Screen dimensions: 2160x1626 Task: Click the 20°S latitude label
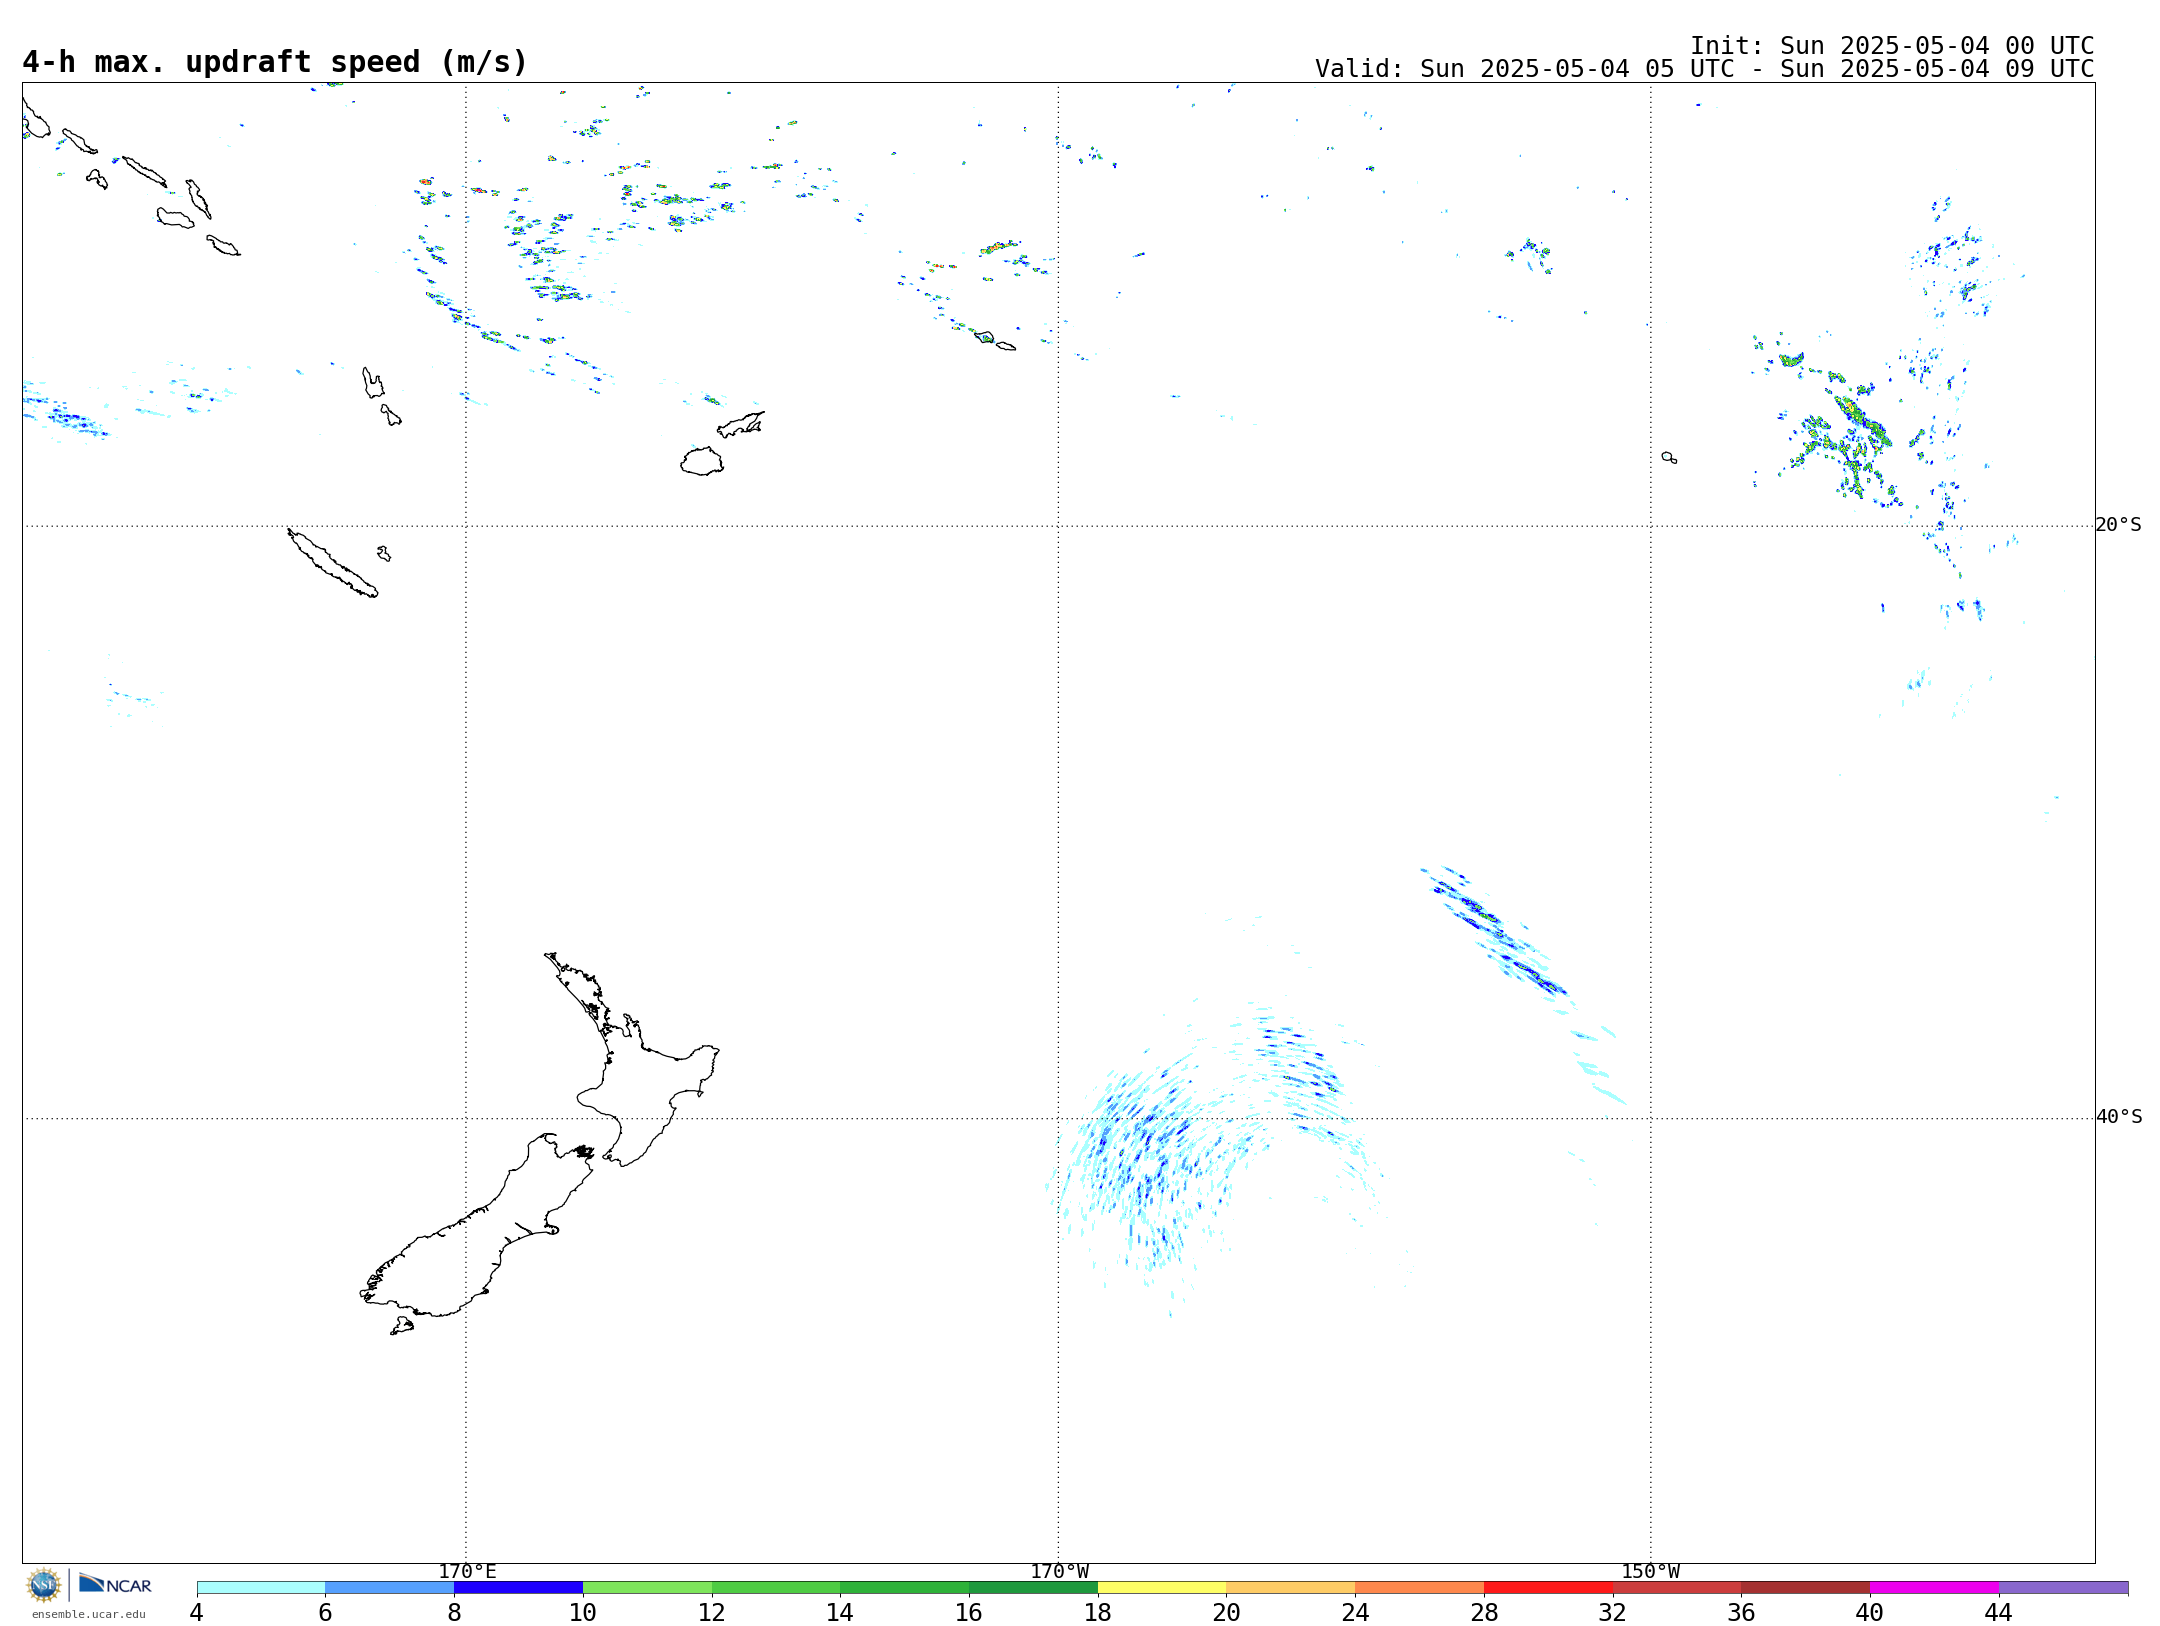click(2118, 525)
